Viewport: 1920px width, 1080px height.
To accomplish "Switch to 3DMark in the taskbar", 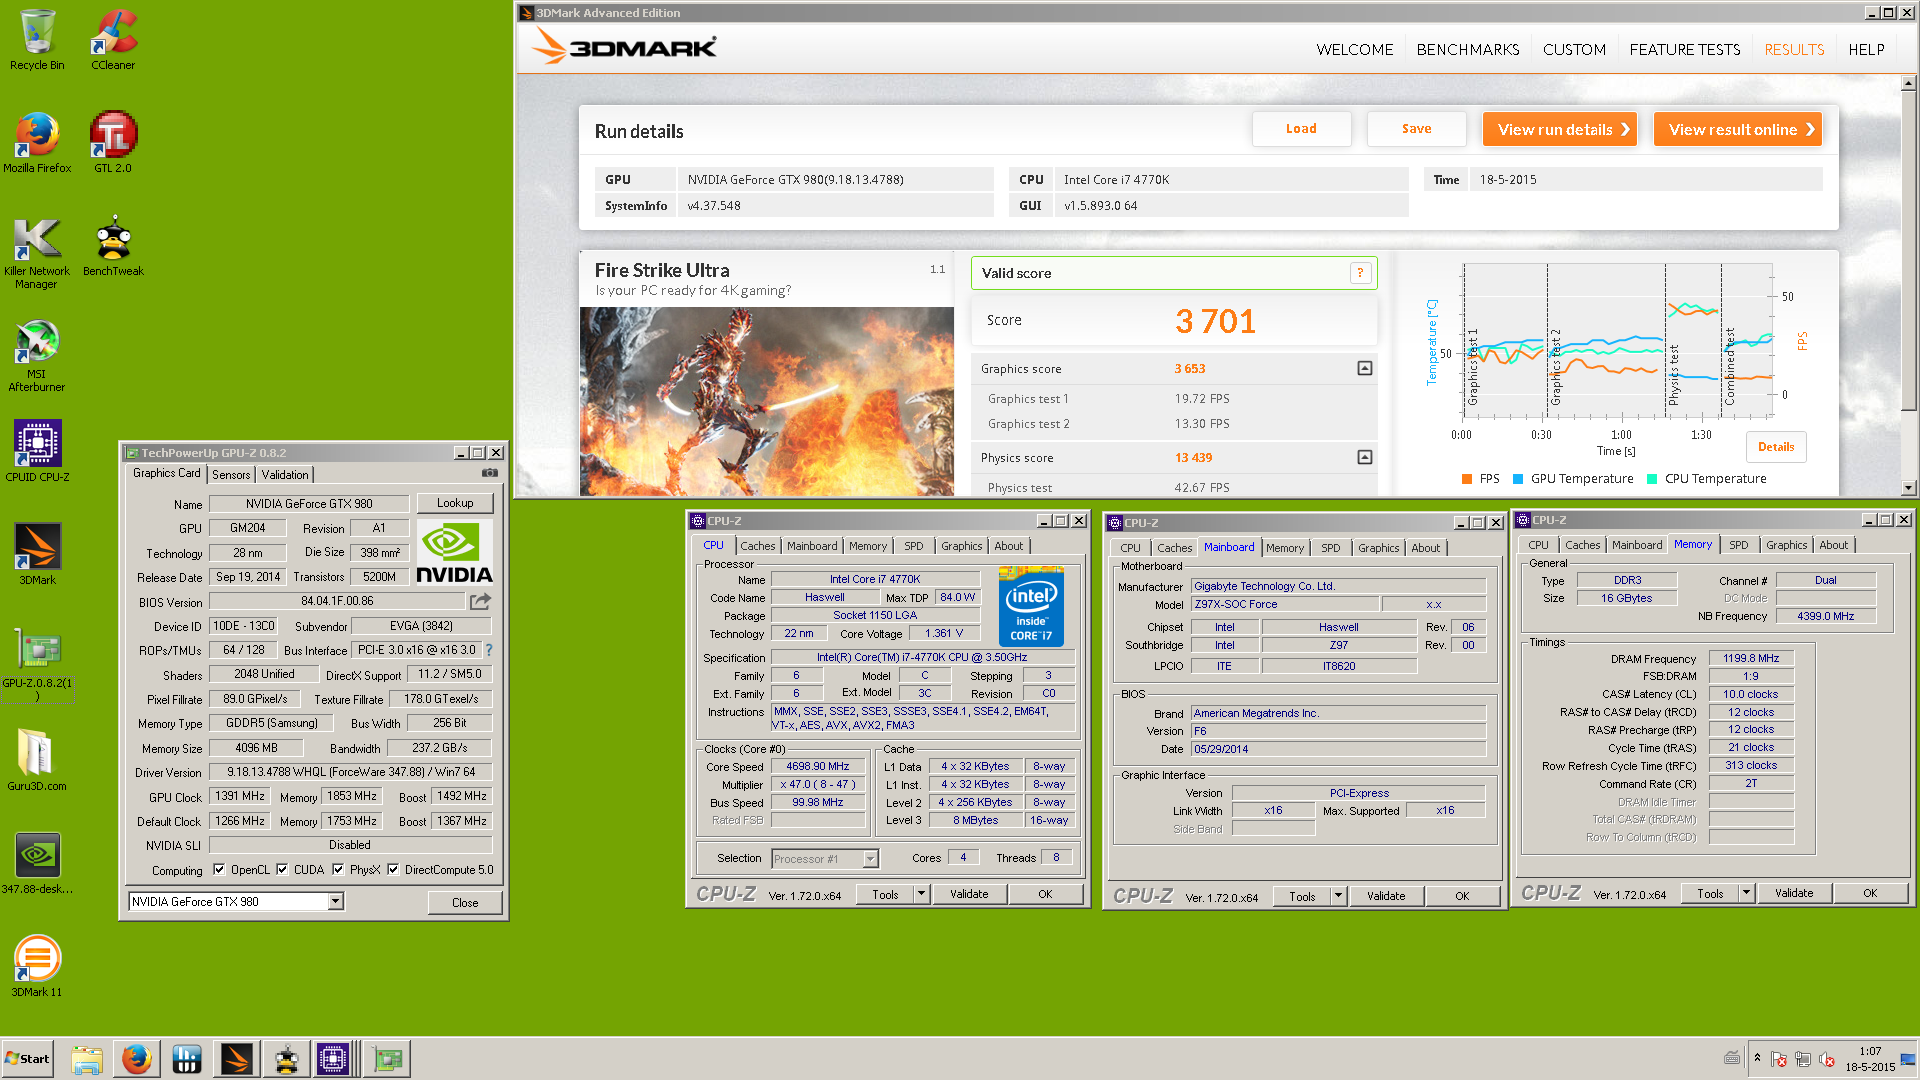I will tap(237, 1059).
